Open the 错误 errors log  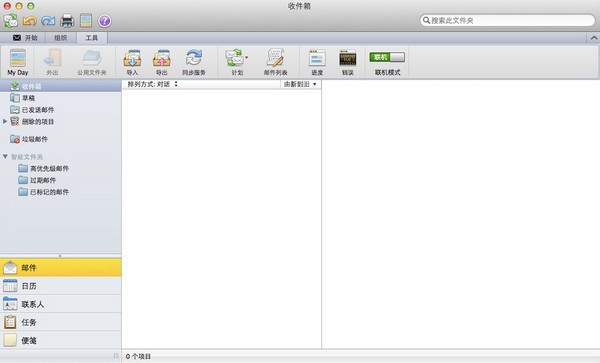point(347,62)
